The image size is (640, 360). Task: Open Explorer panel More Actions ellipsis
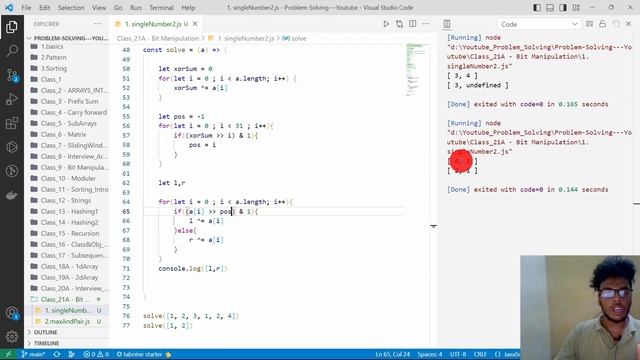[x=97, y=24]
